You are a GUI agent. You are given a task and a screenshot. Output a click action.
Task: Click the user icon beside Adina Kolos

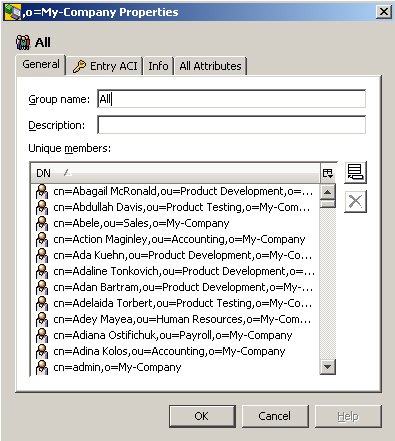click(42, 351)
